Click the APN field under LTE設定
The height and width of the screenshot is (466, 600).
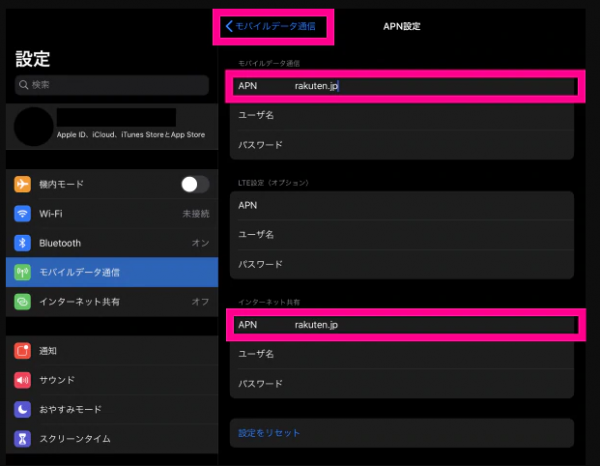(402, 205)
